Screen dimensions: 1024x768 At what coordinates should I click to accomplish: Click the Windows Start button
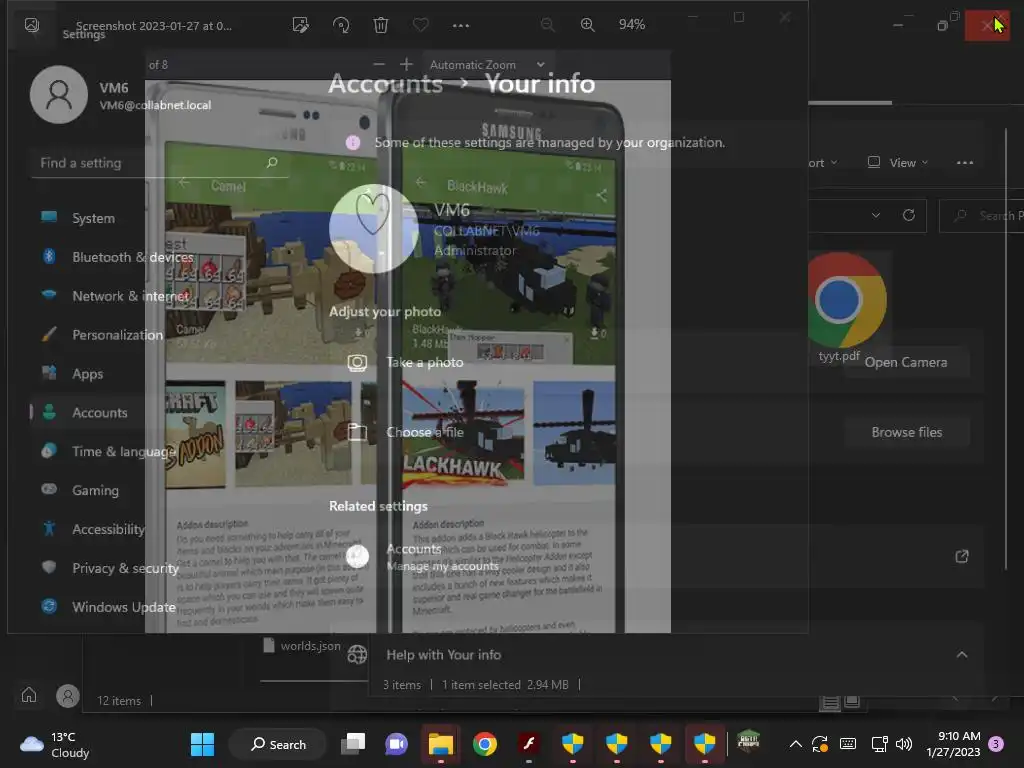[202, 744]
